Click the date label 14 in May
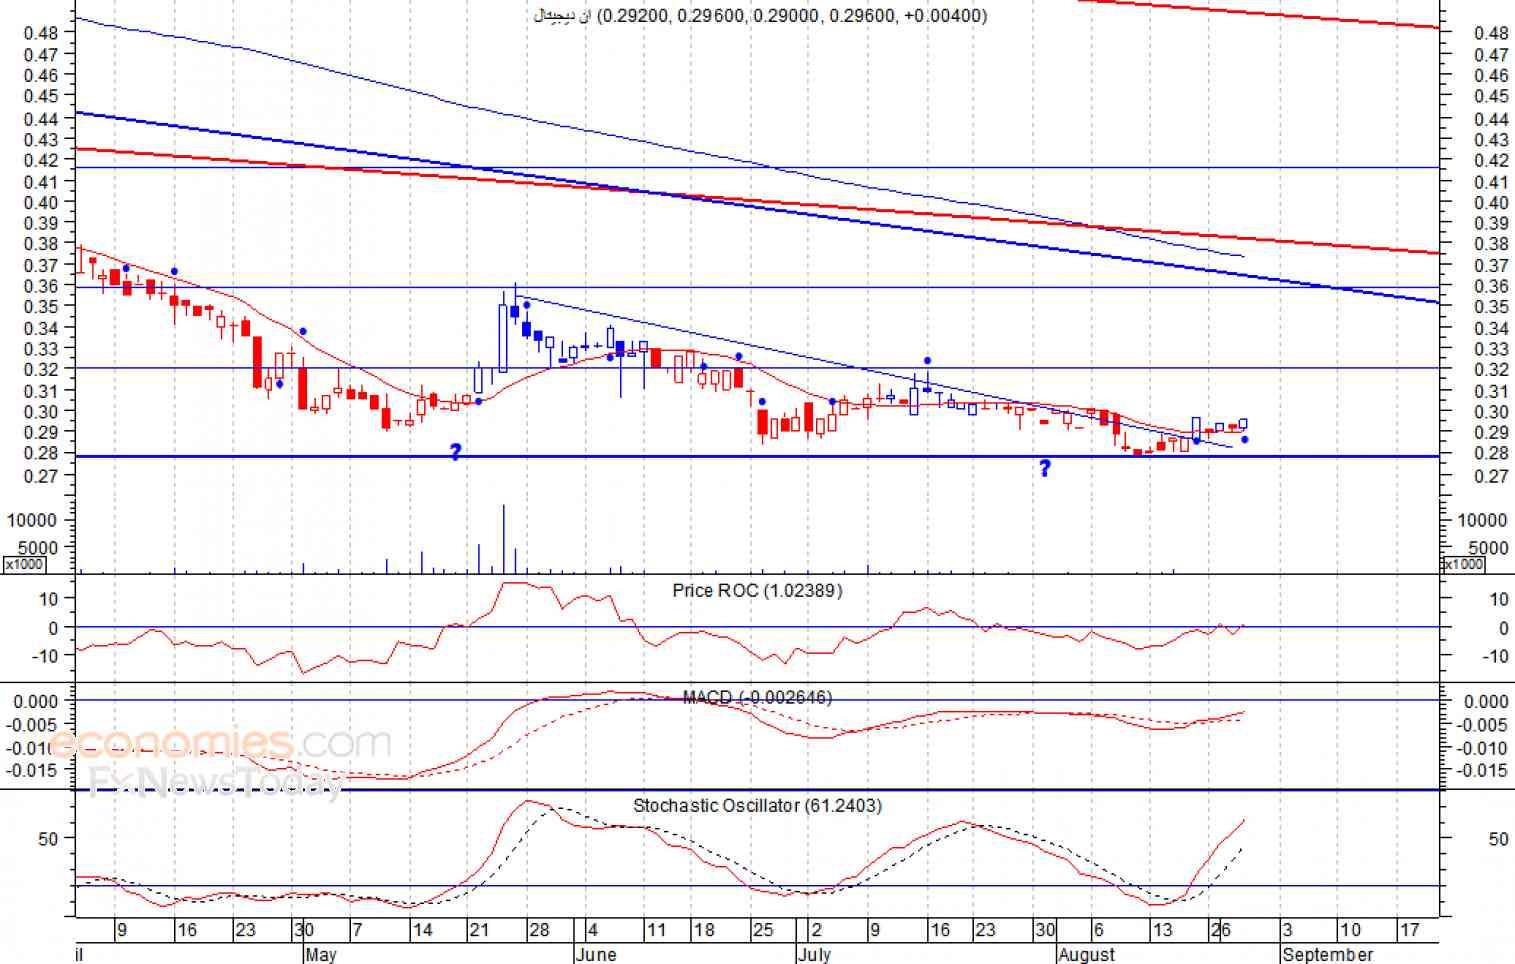The width and height of the screenshot is (1515, 964). 423,930
